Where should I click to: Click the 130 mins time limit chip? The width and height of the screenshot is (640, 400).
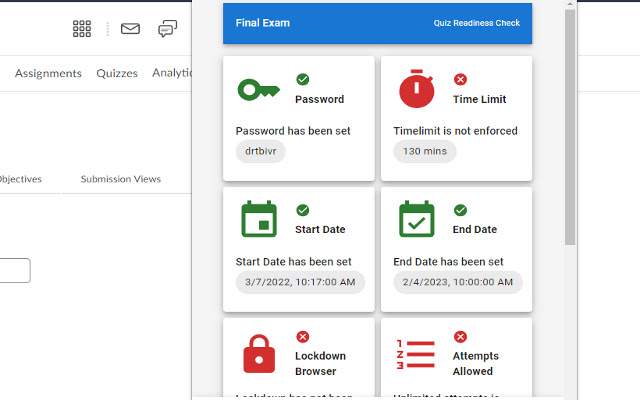click(424, 151)
